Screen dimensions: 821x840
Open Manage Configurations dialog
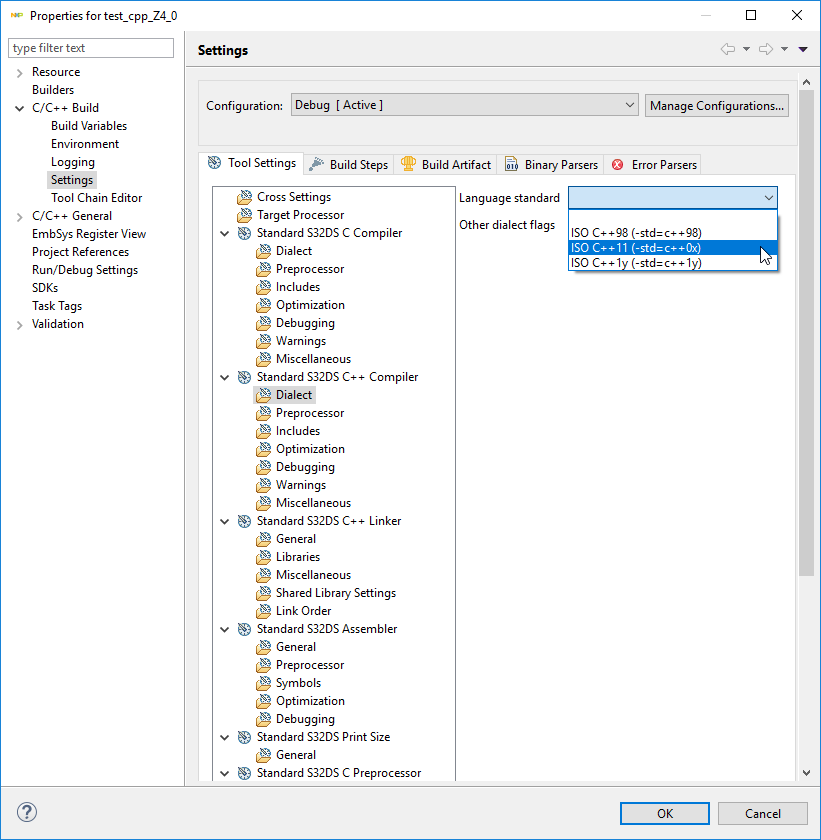click(x=717, y=106)
